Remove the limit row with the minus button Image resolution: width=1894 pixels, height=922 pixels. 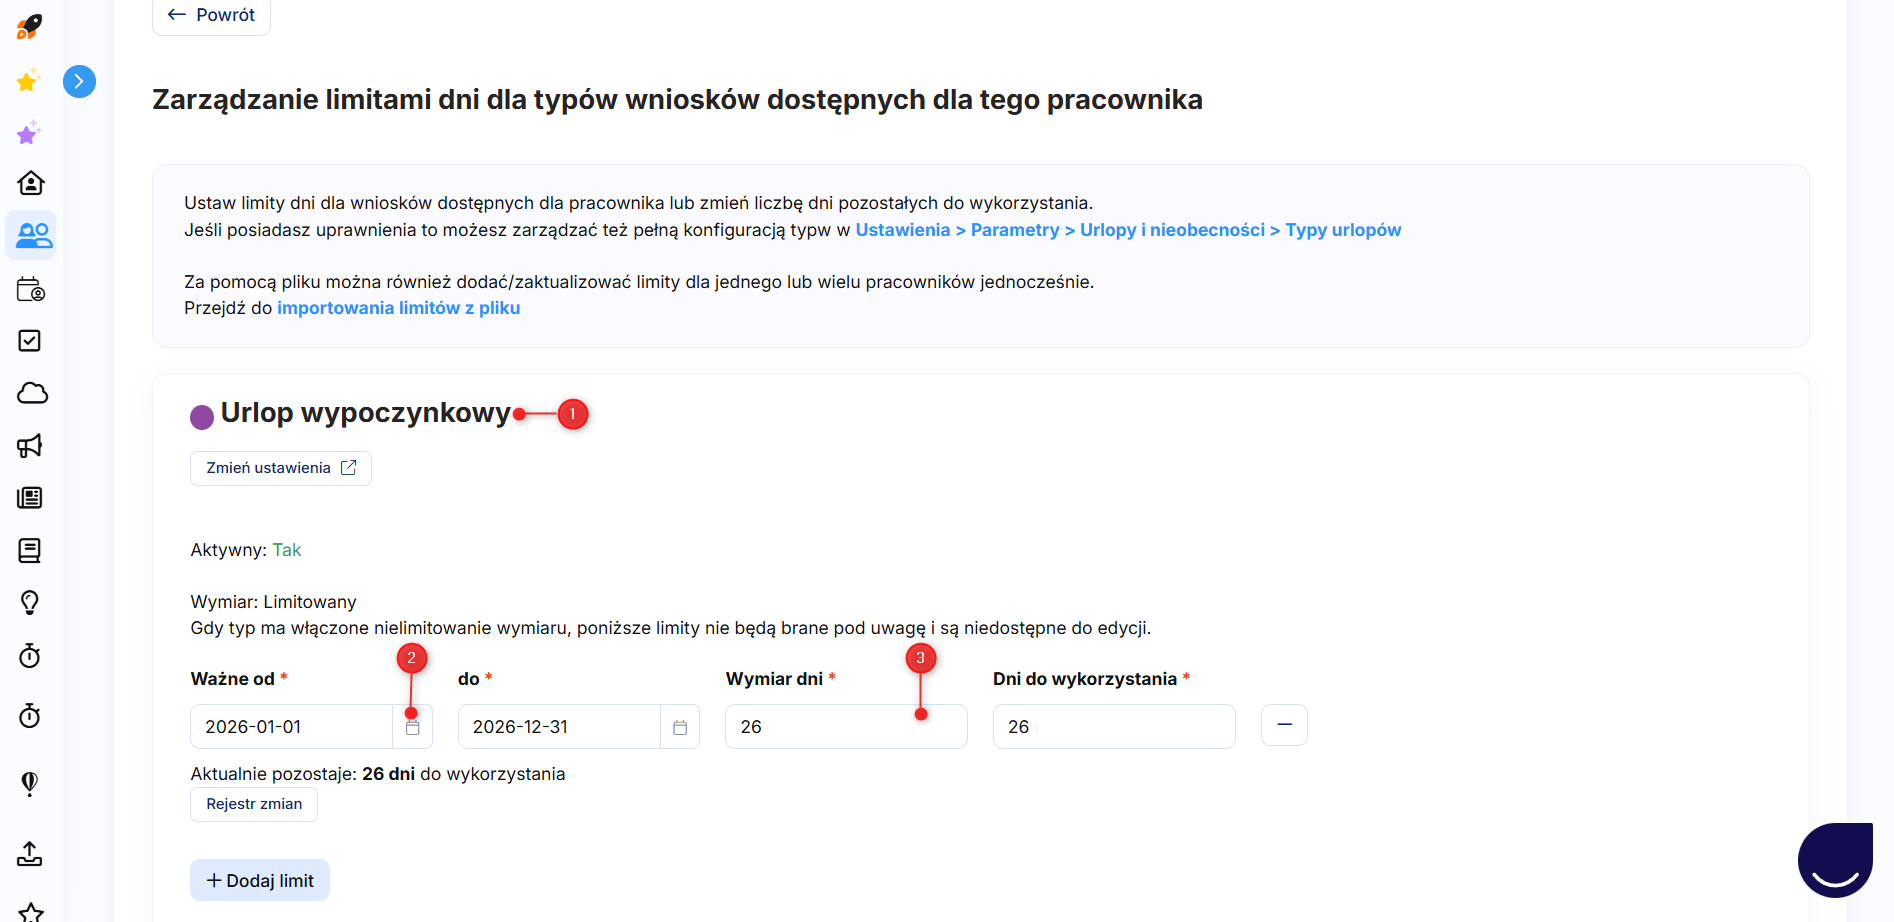click(1284, 725)
